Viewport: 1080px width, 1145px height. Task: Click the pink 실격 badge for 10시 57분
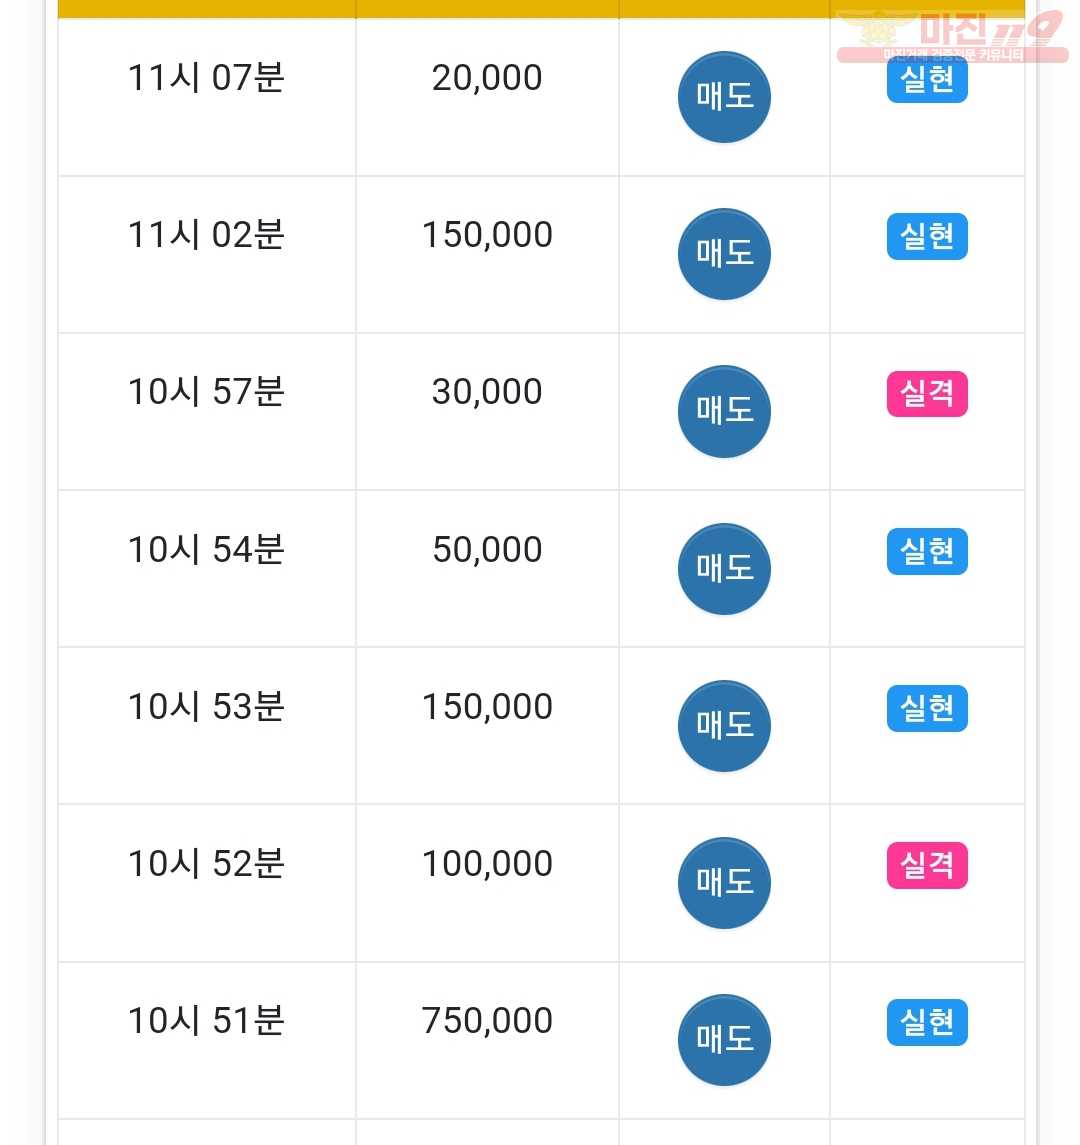click(927, 394)
